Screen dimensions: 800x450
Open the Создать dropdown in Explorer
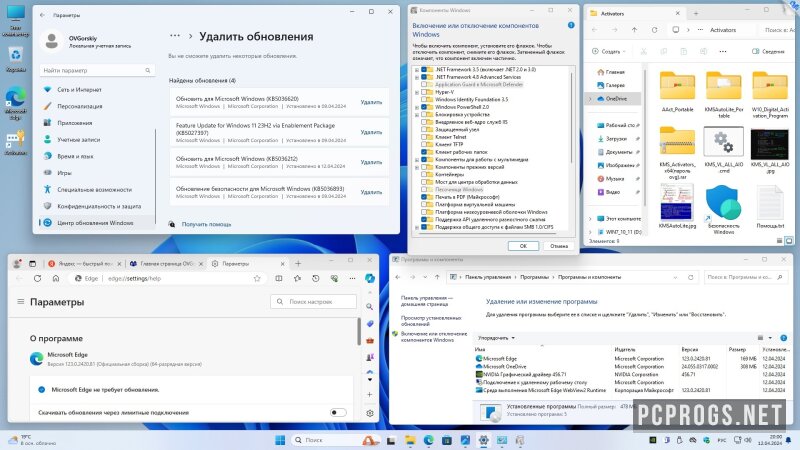click(x=608, y=52)
